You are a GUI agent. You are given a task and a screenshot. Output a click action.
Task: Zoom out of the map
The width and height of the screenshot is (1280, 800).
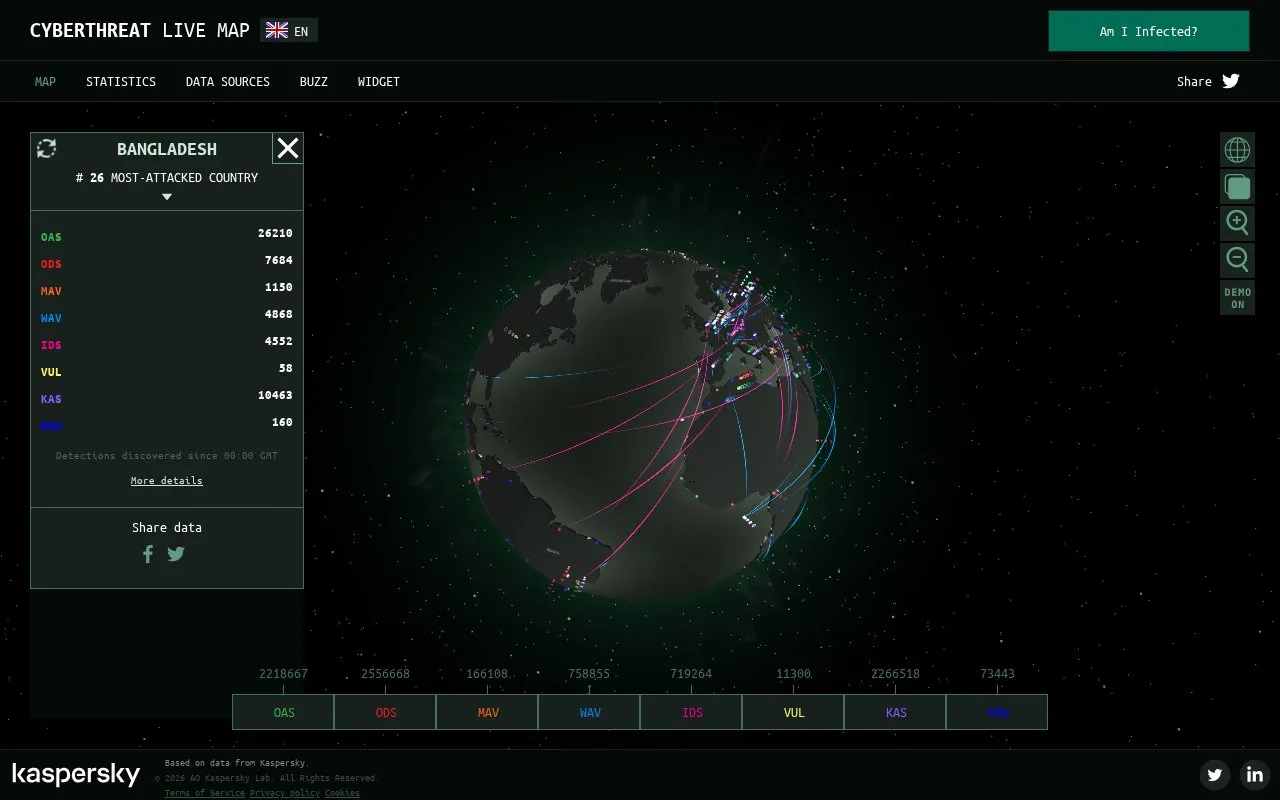pos(1237,260)
